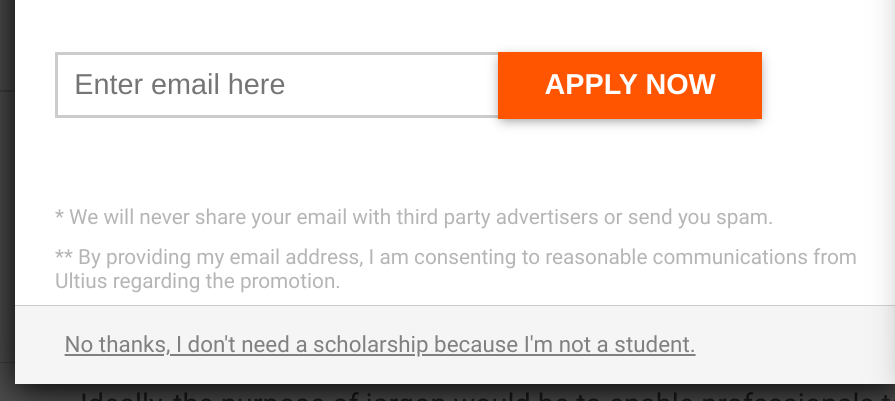Click the single-asterisk footnote marker
895x401 pixels.
(x=59, y=217)
